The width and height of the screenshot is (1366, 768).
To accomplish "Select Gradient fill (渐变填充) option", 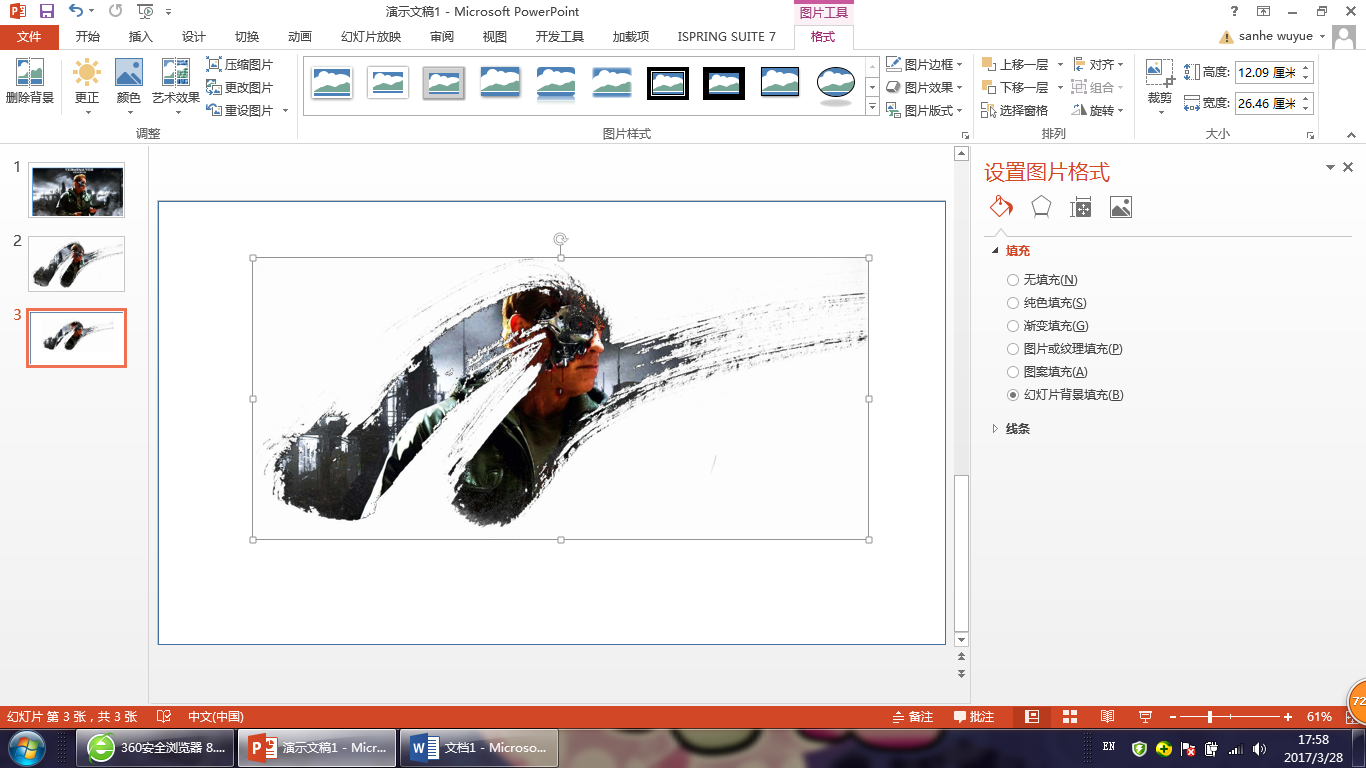I will tap(1047, 326).
